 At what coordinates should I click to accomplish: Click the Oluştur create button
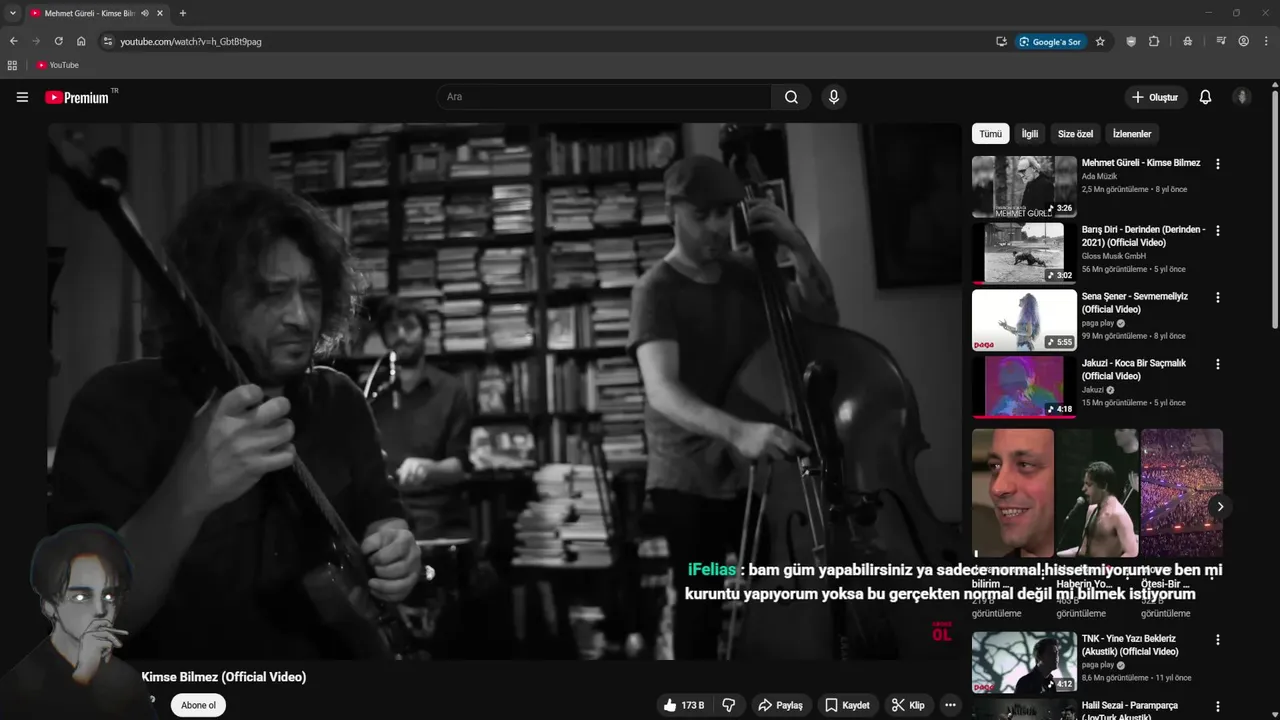(x=1154, y=97)
